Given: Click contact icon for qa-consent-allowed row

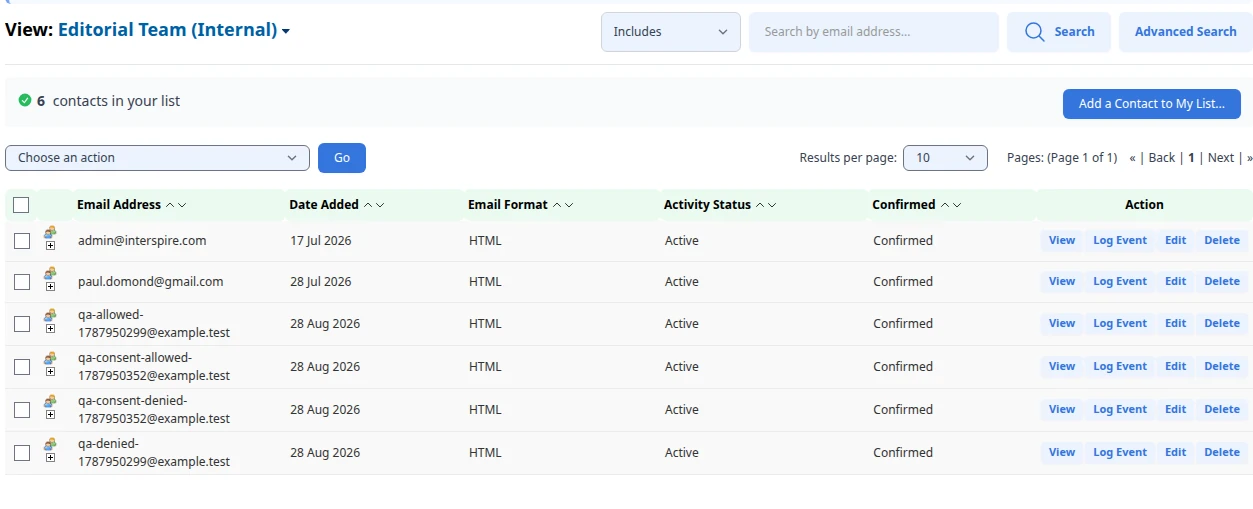Looking at the screenshot, I should (50, 358).
